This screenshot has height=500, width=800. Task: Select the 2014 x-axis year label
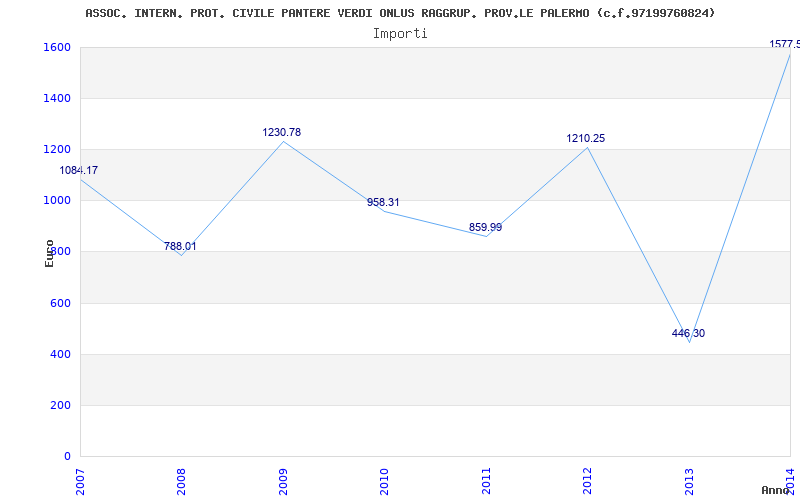click(790, 482)
